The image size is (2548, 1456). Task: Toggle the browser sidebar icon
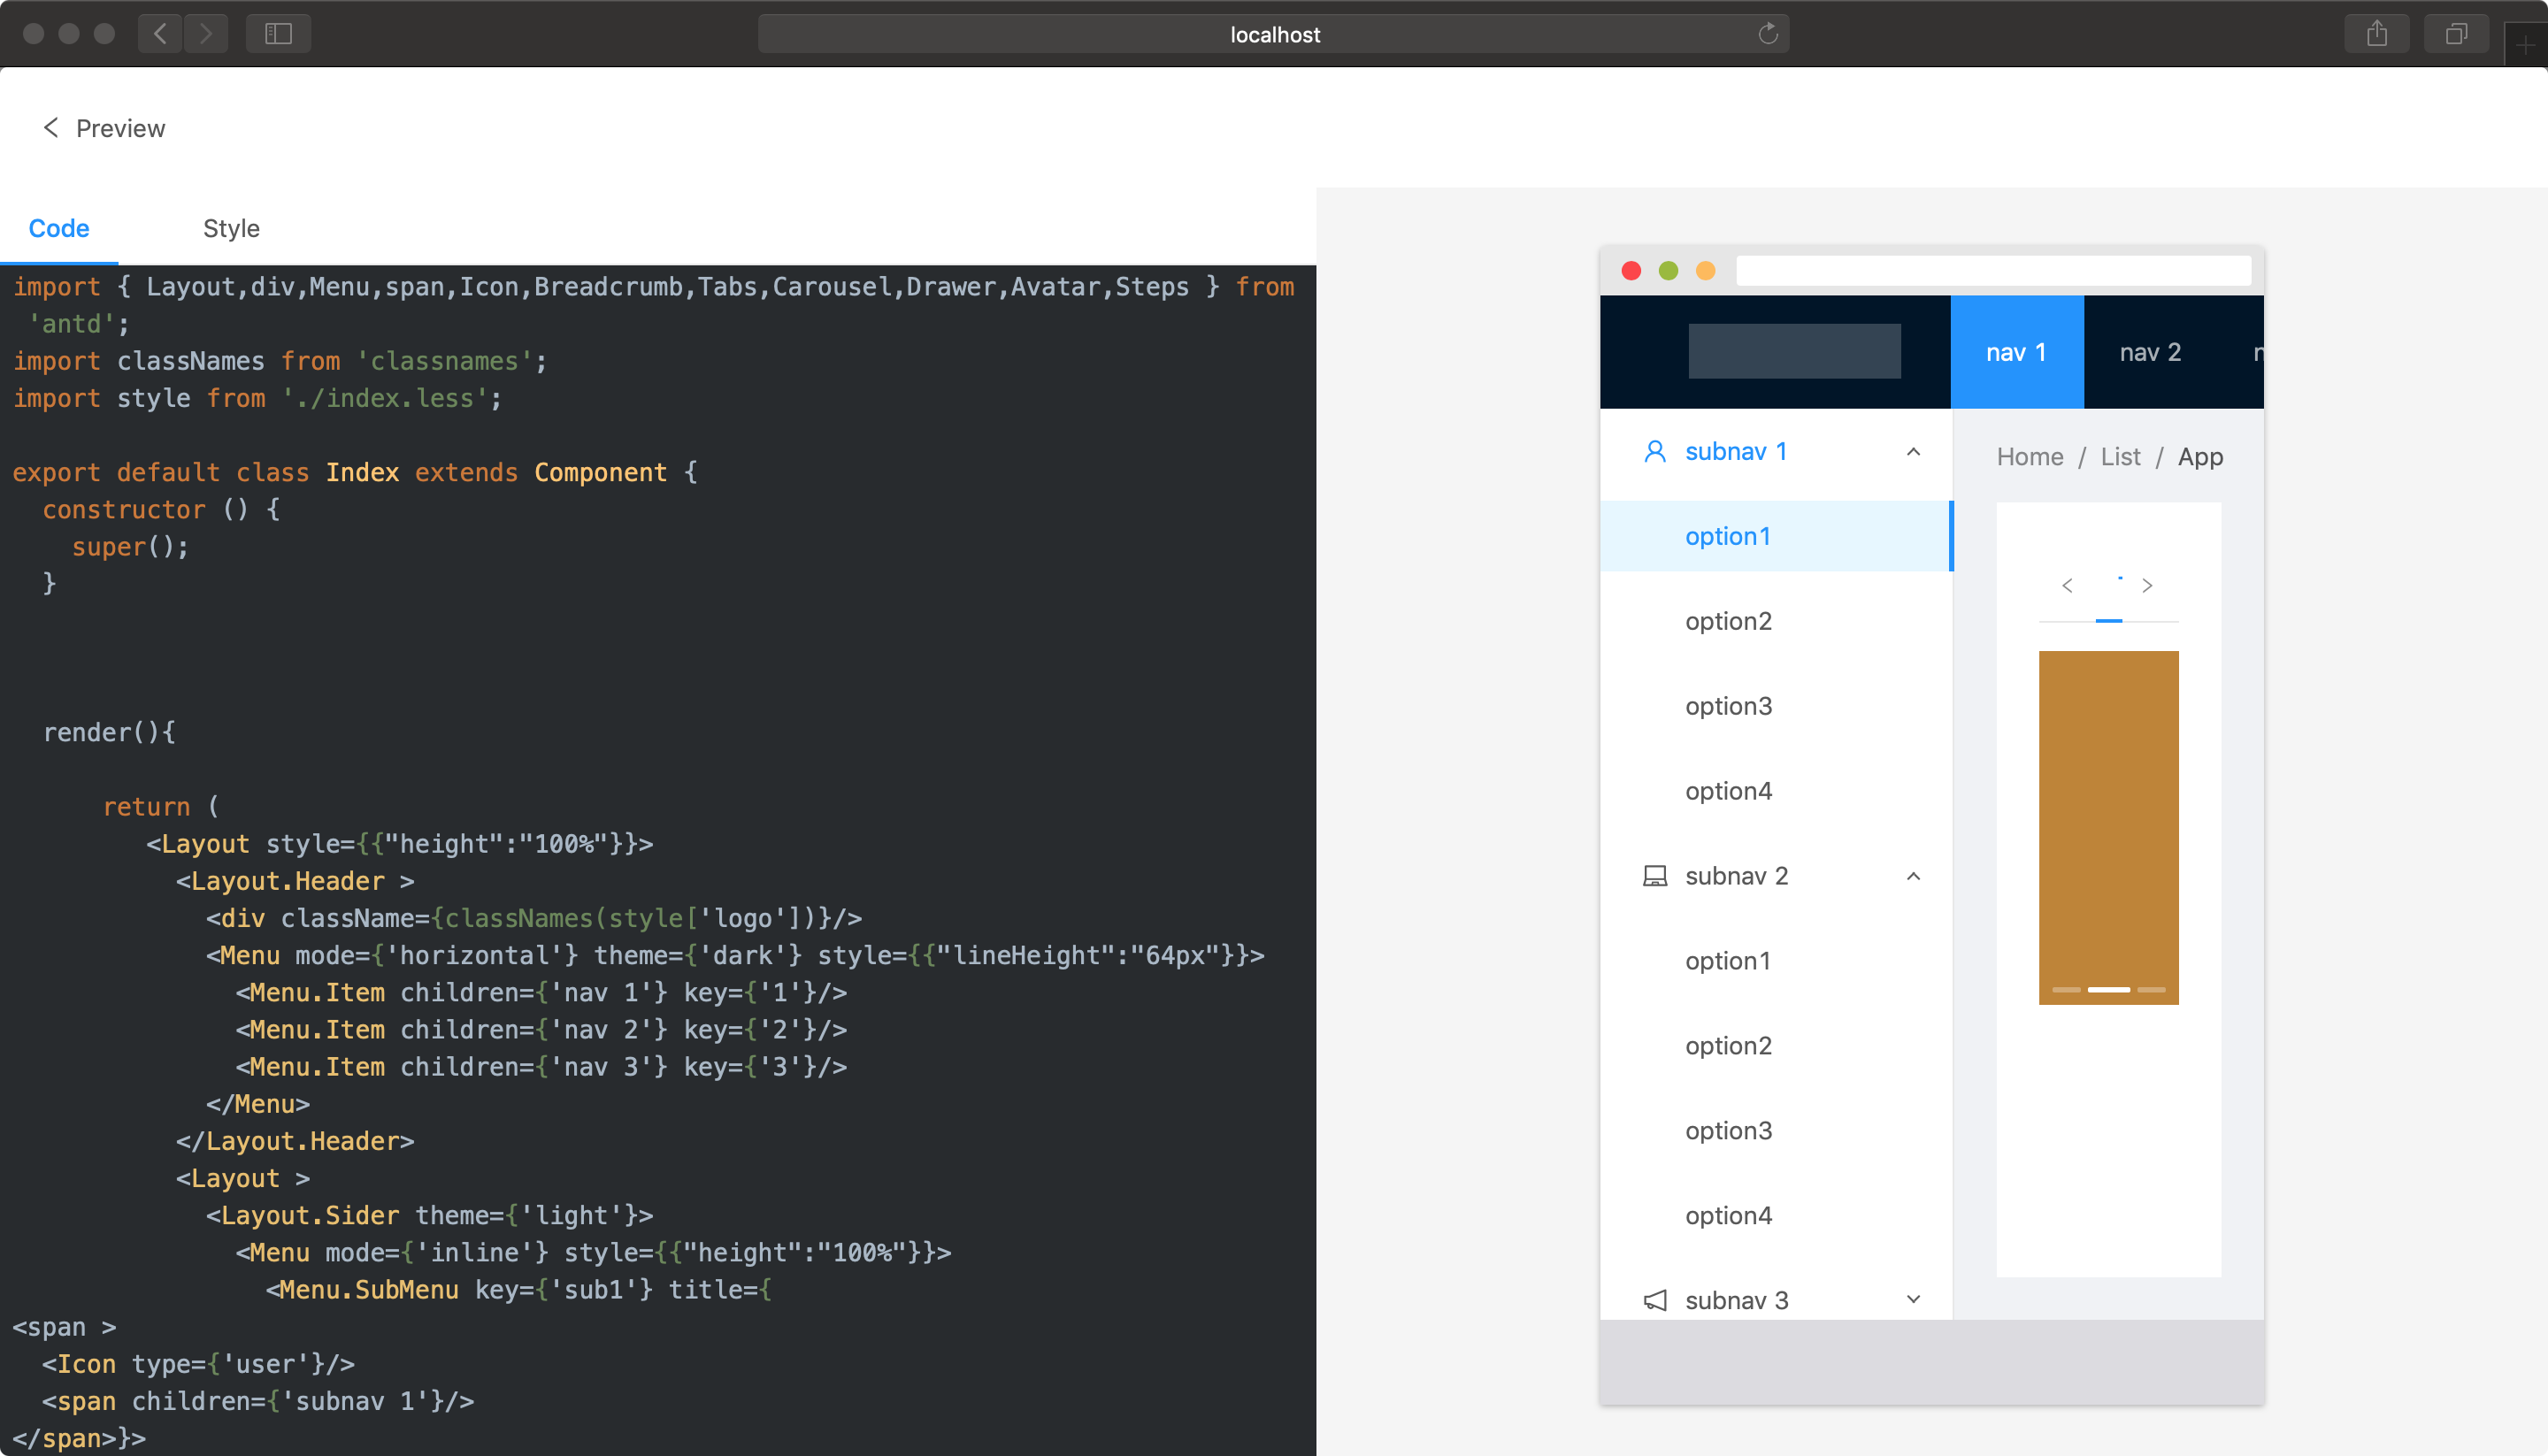click(278, 34)
